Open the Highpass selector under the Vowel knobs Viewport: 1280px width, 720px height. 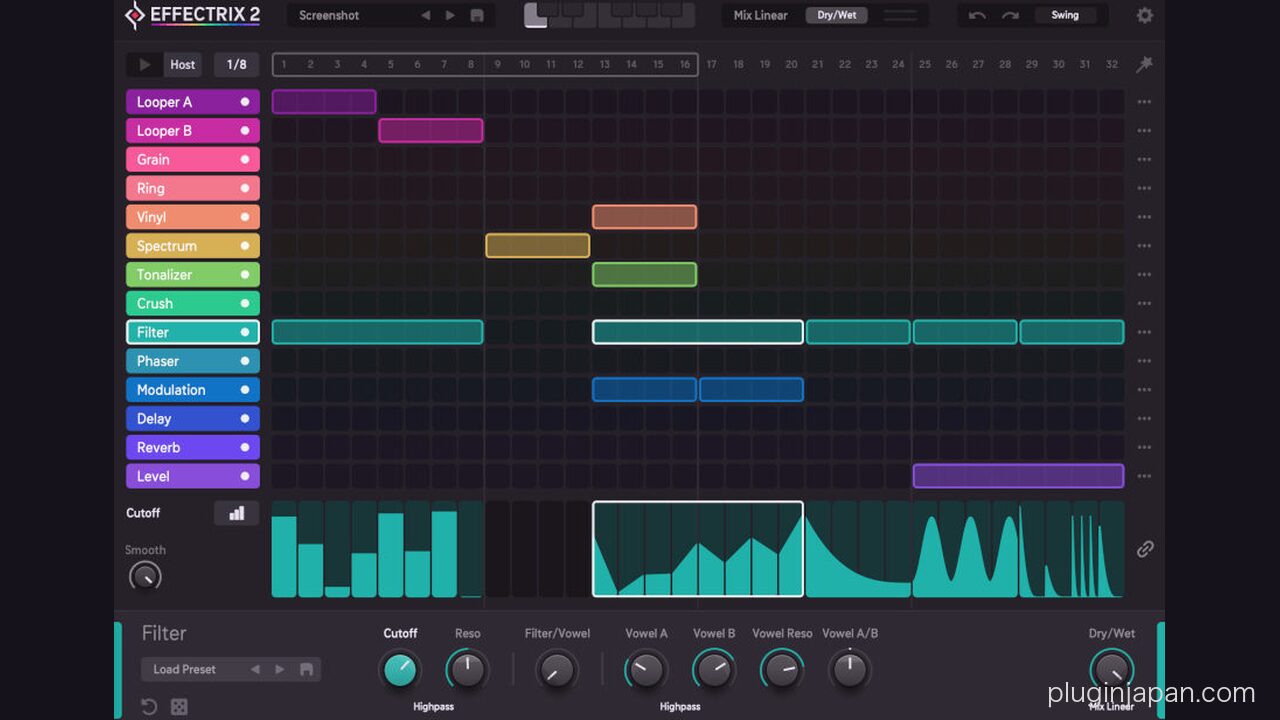(x=680, y=707)
